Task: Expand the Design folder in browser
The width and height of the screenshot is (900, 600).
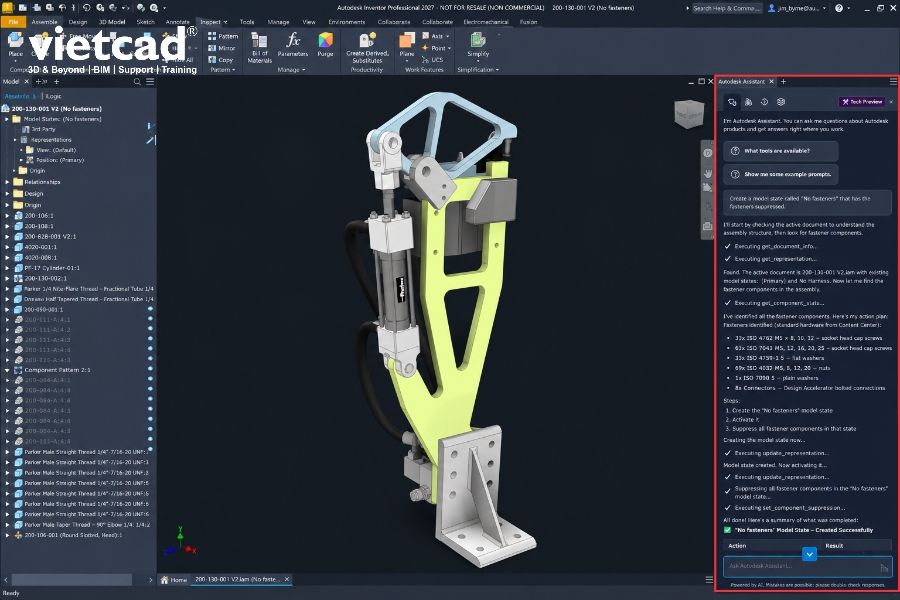Action: [7, 193]
